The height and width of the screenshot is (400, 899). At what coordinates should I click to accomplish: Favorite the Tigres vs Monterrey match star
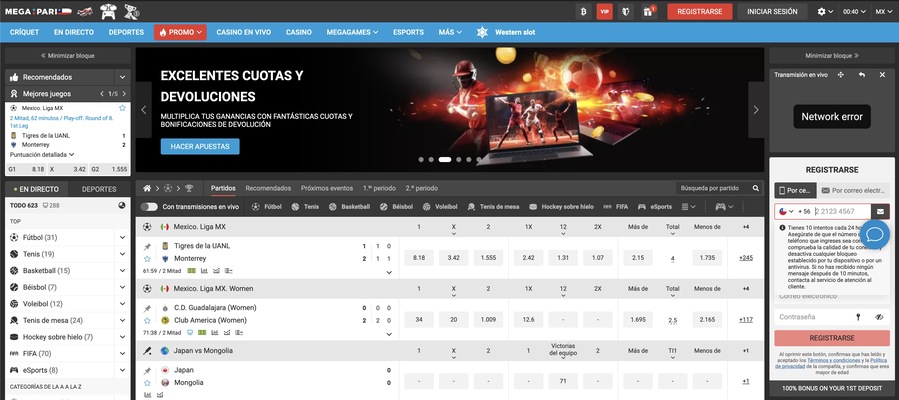tap(147, 258)
